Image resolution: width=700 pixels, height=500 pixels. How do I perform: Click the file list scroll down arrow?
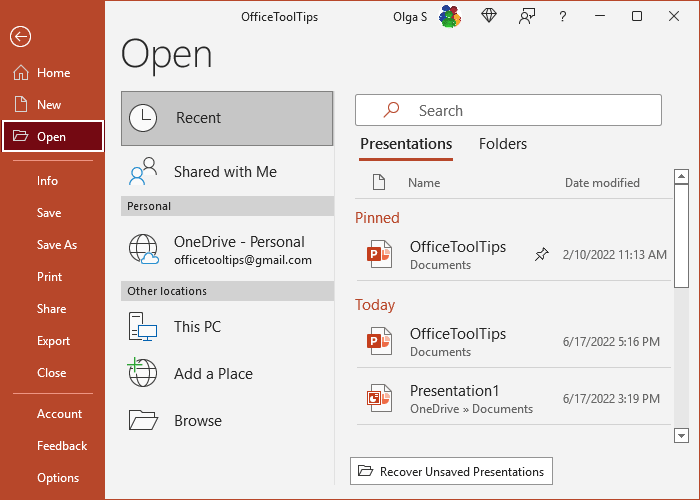click(681, 435)
